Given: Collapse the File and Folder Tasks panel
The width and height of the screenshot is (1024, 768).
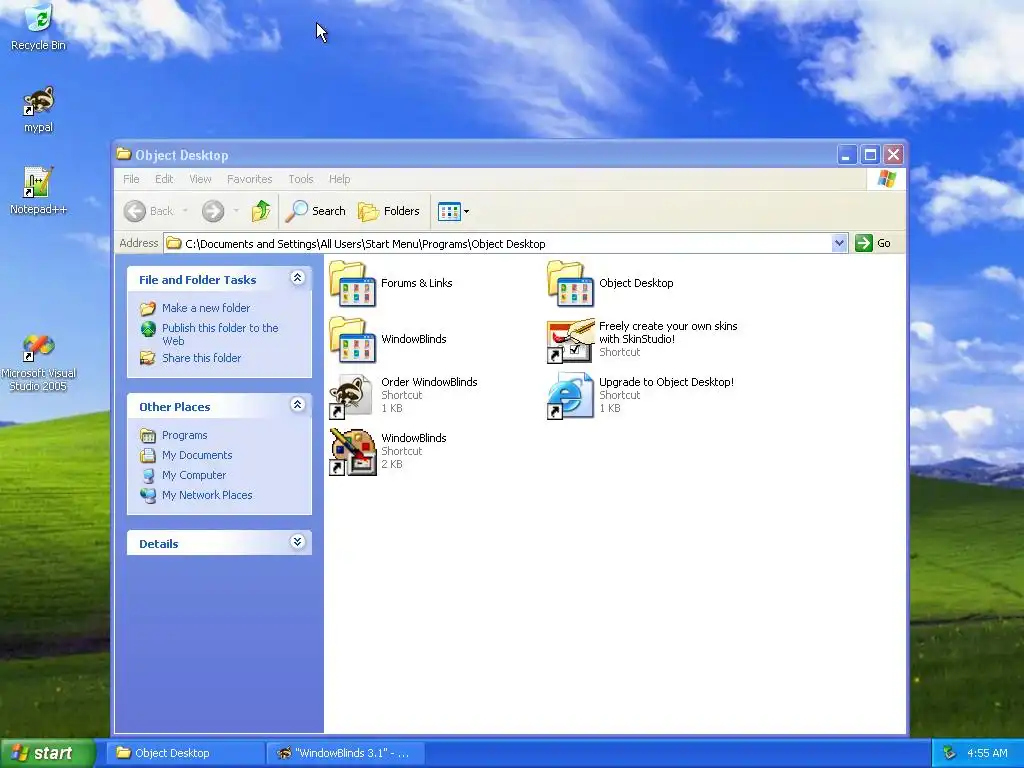Looking at the screenshot, I should [297, 278].
